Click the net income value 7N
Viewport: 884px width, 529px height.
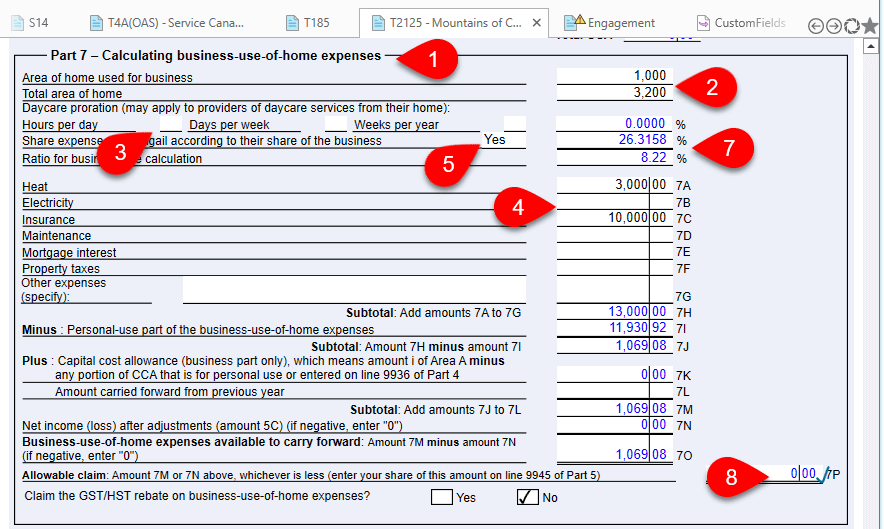coord(653,425)
